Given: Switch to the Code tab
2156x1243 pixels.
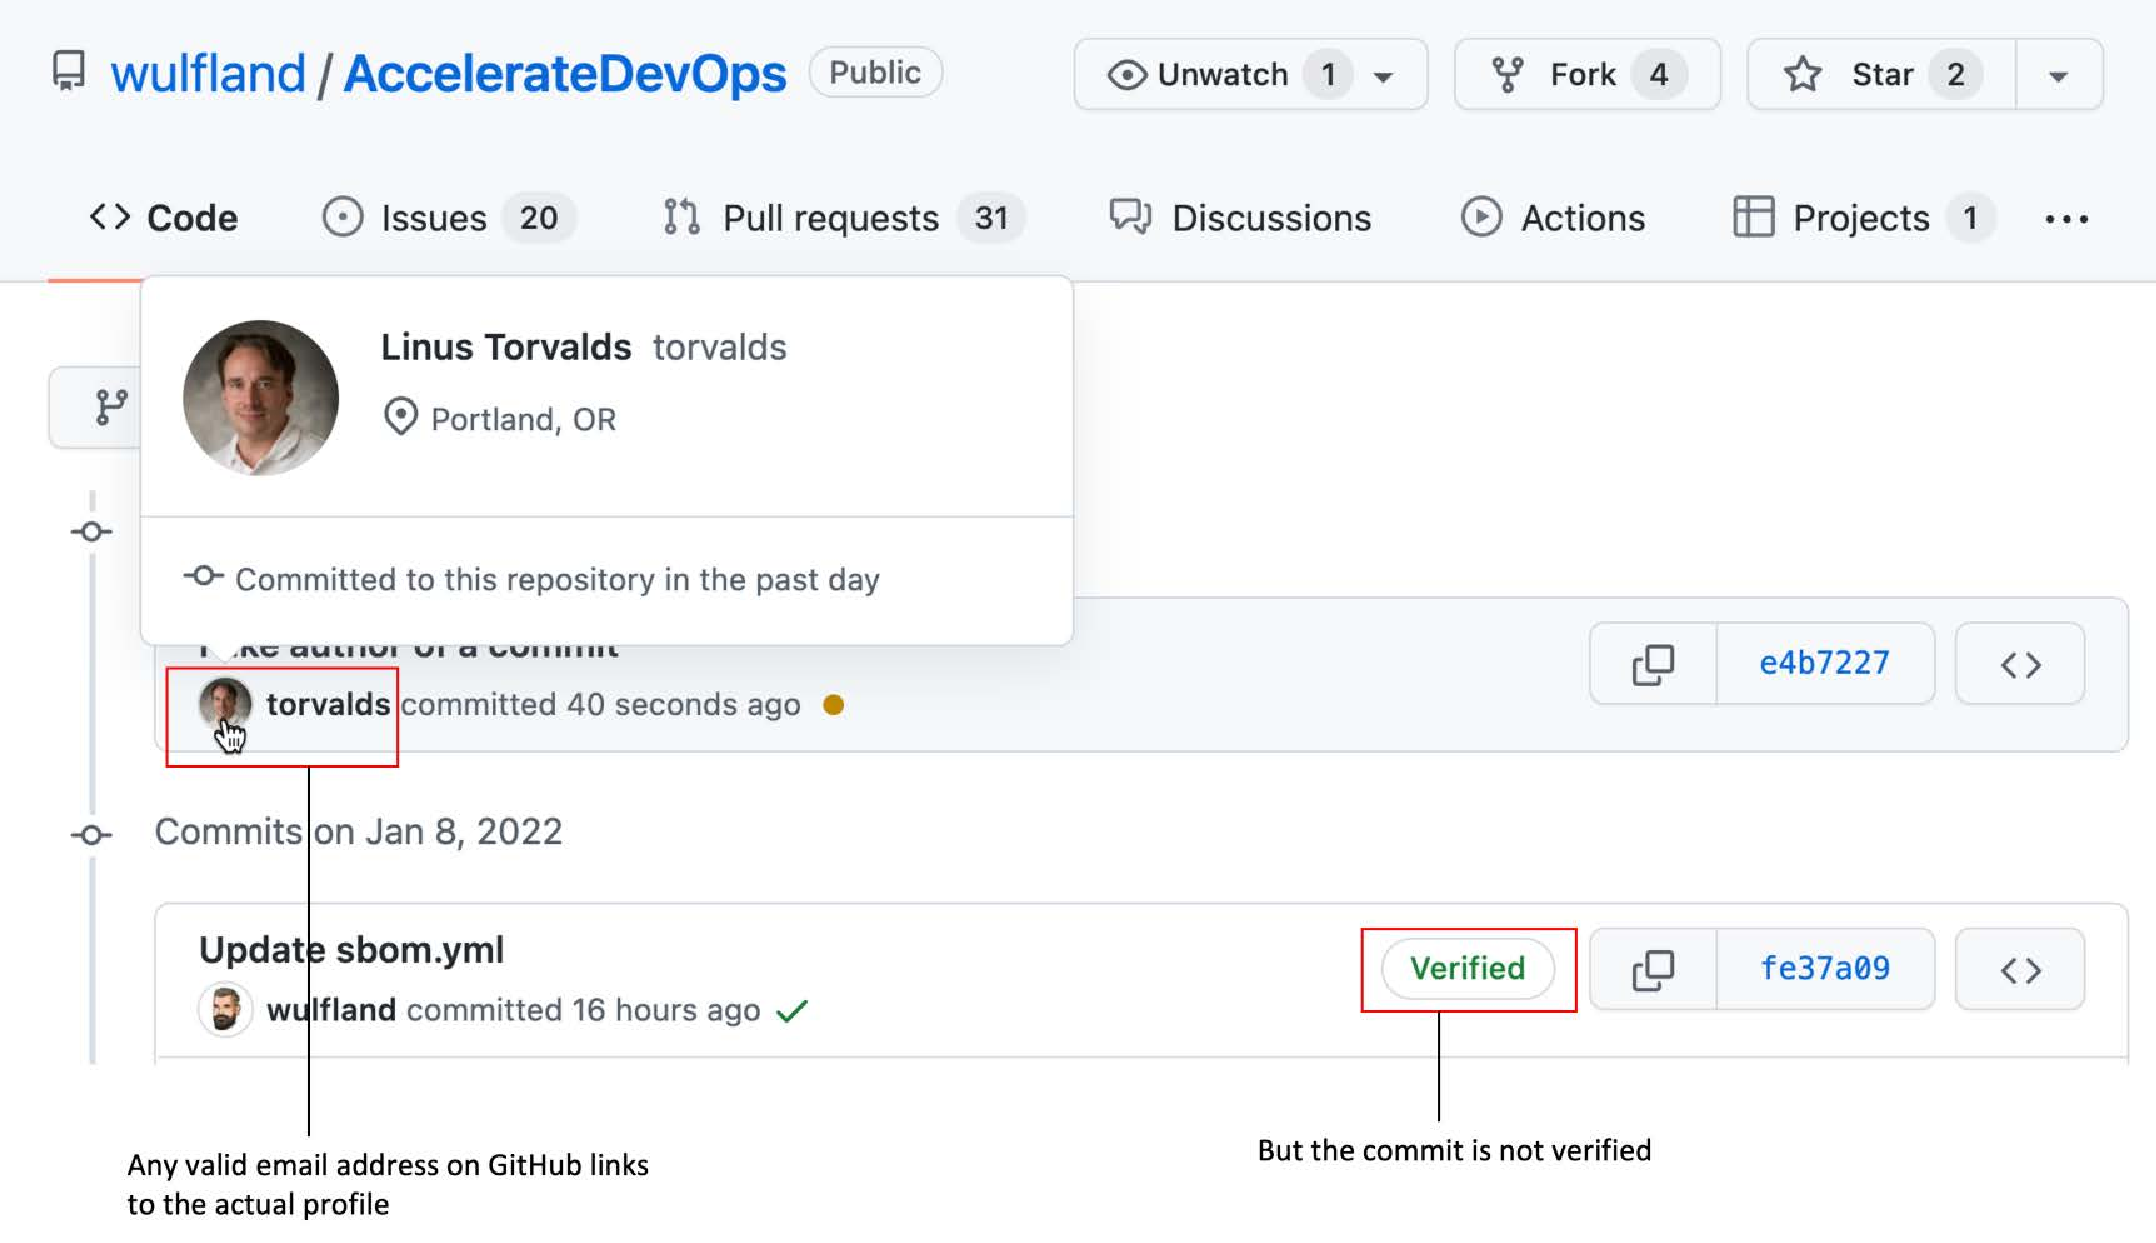Looking at the screenshot, I should click(x=164, y=218).
